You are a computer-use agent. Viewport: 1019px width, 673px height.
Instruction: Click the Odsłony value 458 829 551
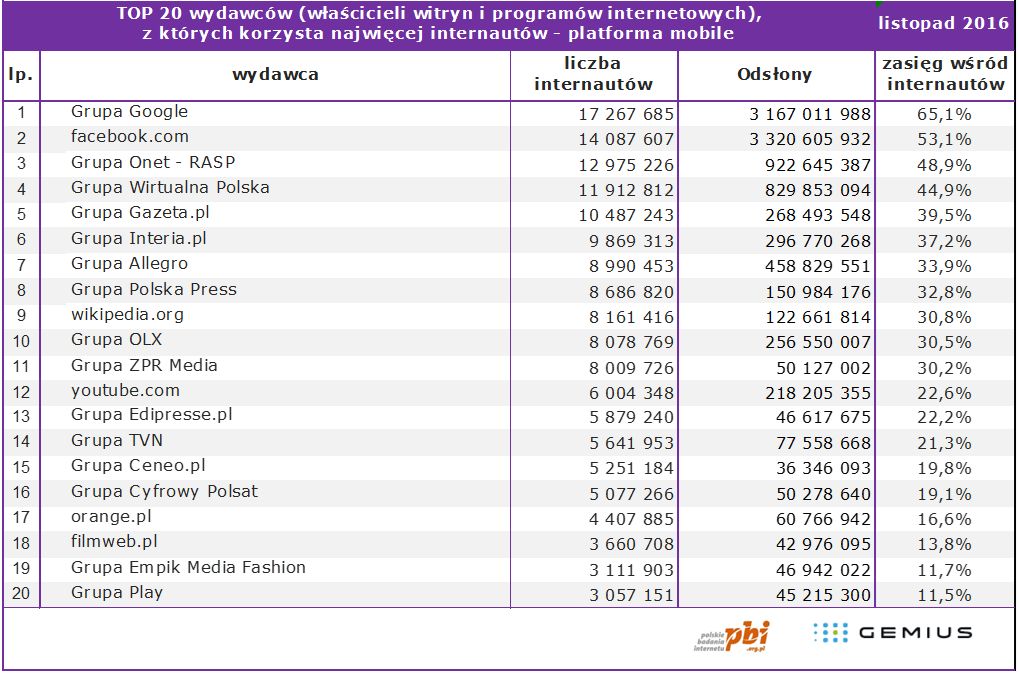818,266
